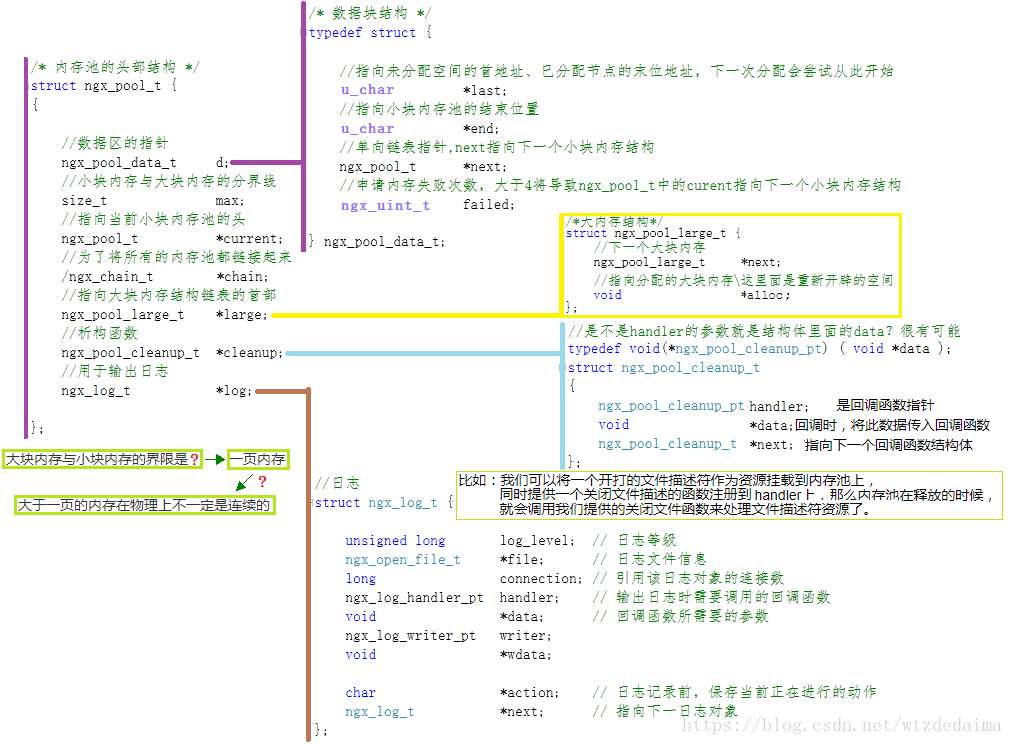This screenshot has height=745, width=1013.
Task: Select the '//日志' comment
Action: point(337,483)
